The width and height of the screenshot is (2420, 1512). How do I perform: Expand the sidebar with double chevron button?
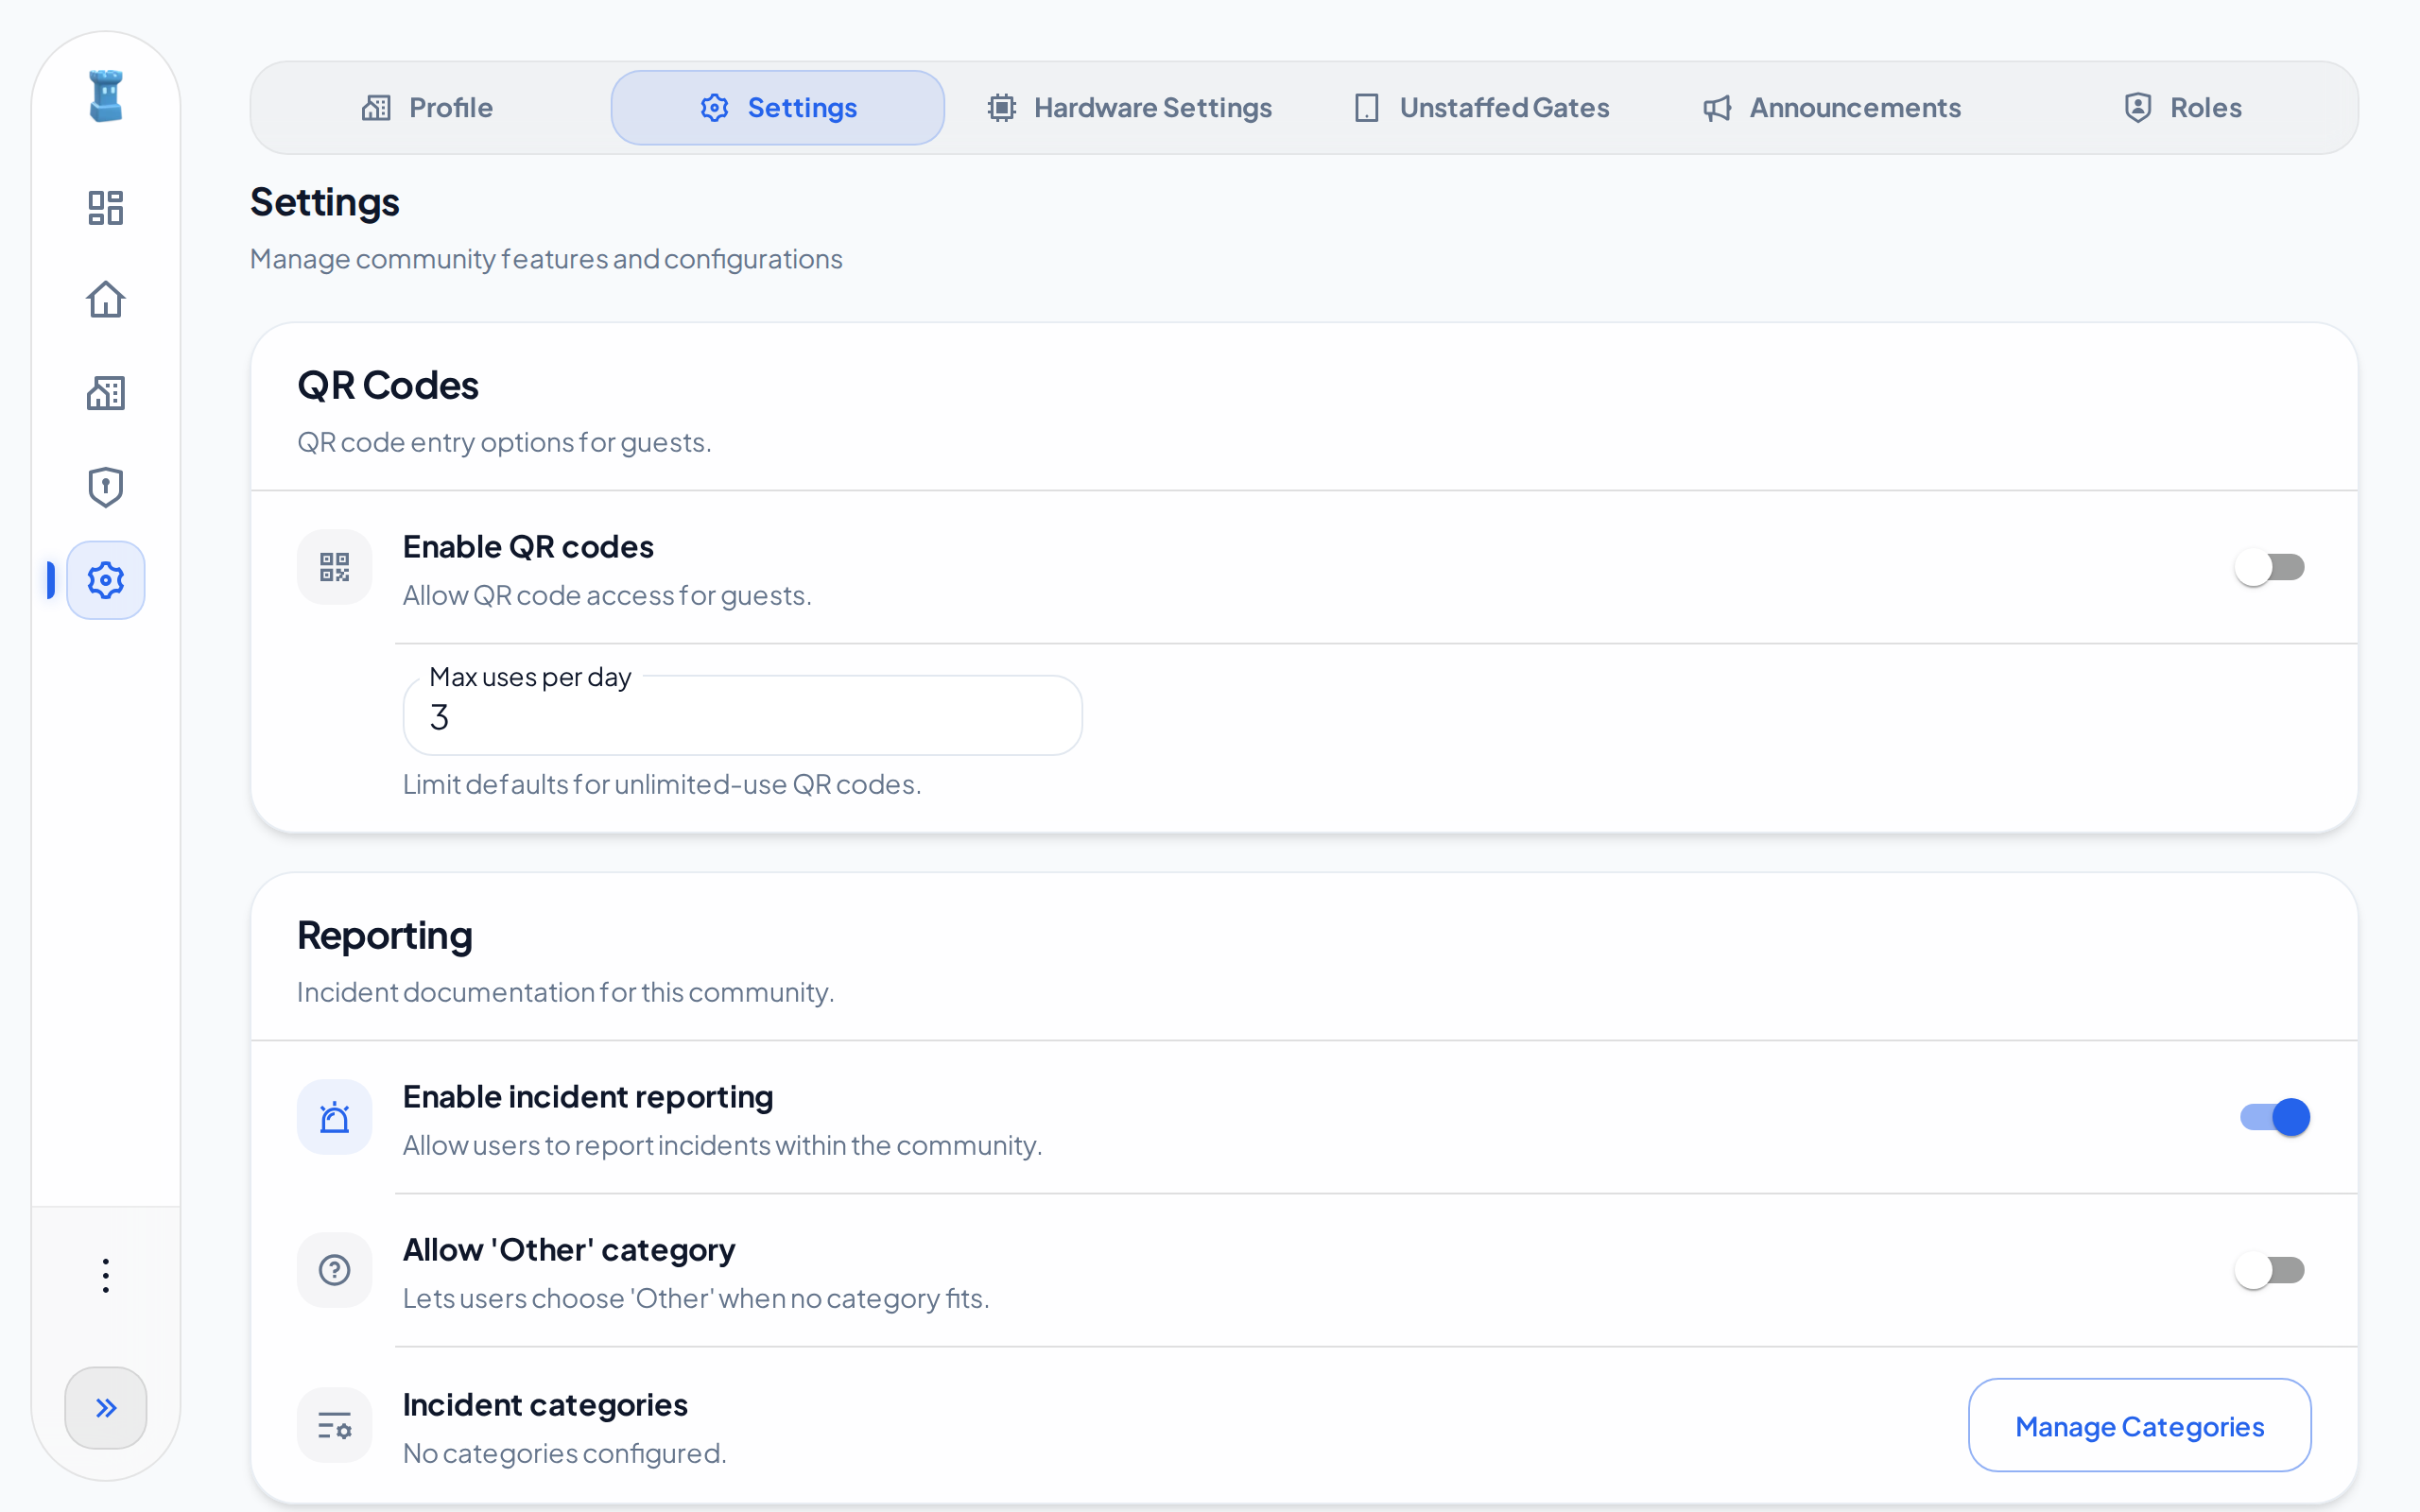coord(106,1408)
